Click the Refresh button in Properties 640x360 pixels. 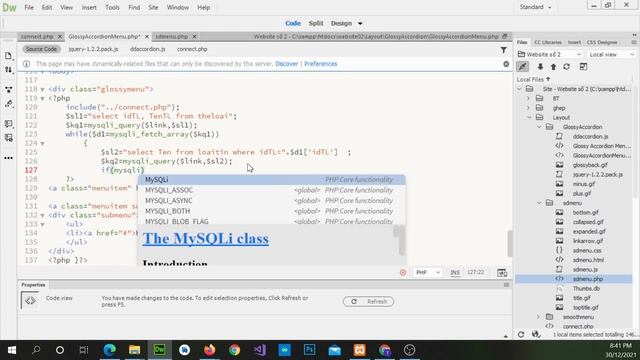369,302
